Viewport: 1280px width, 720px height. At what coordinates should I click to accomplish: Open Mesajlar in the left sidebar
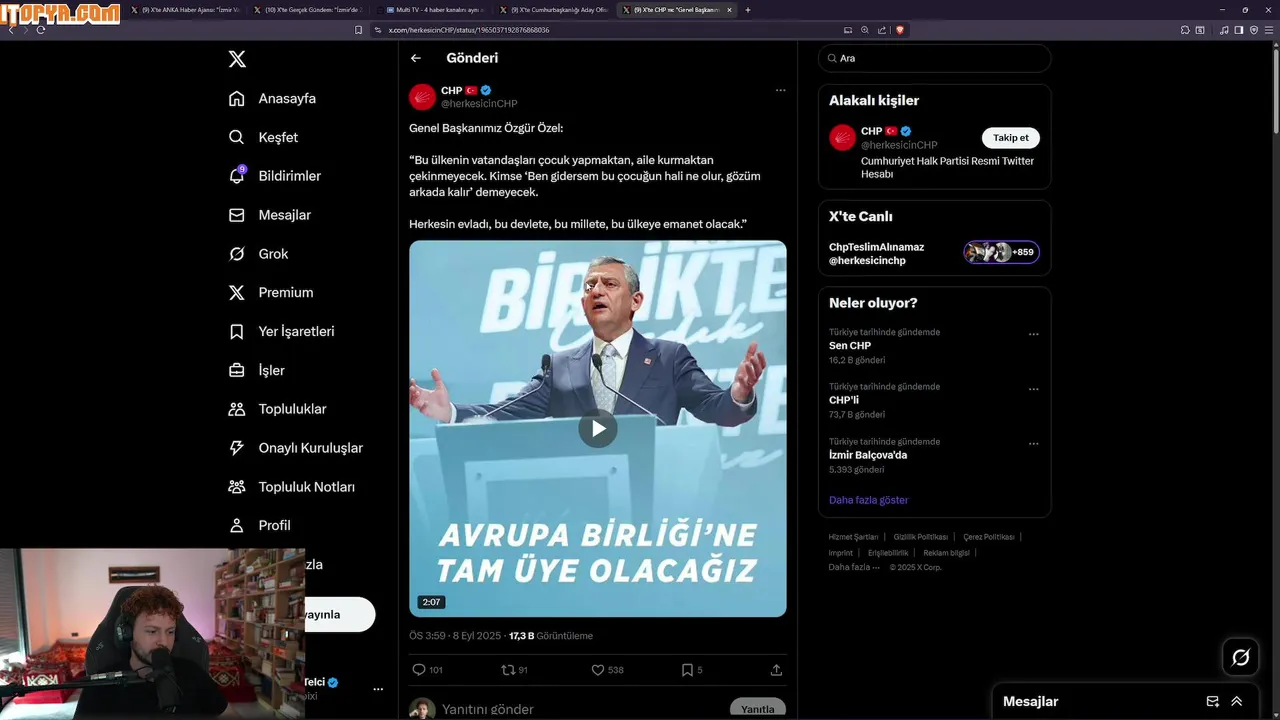coord(269,215)
